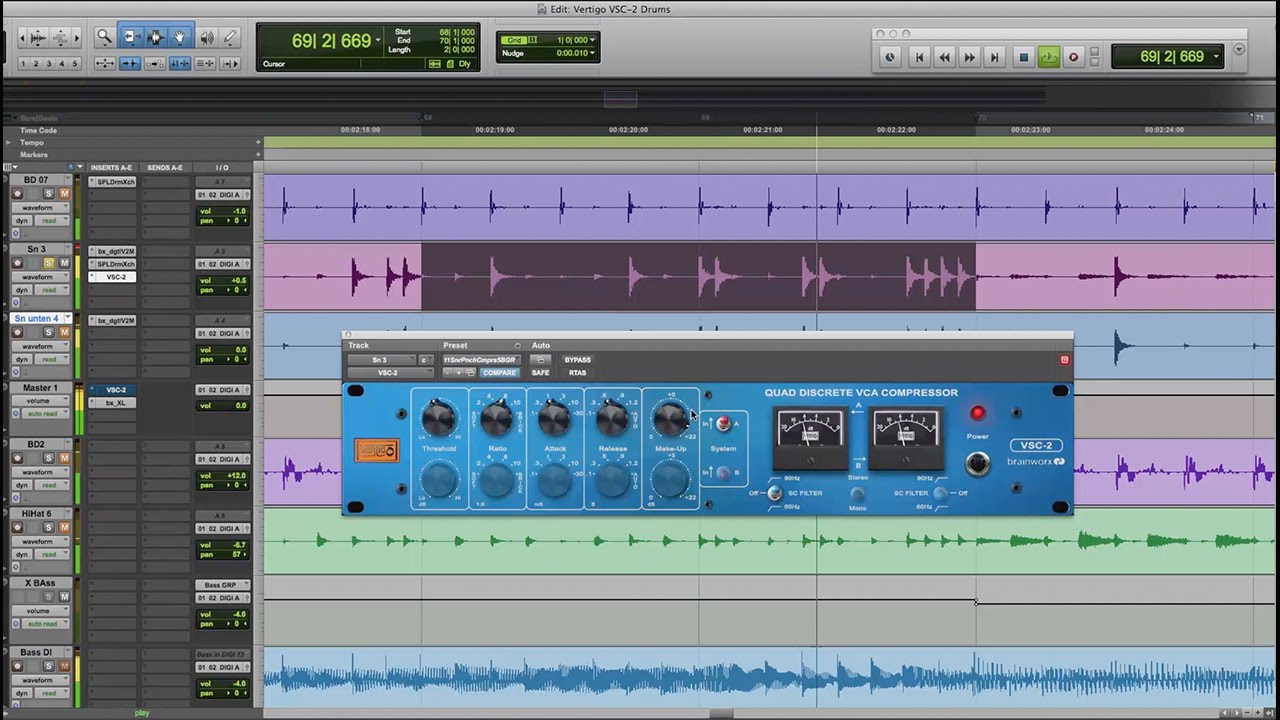1280x720 pixels.
Task: Mute the HiHat 6 track
Action: tap(64, 527)
